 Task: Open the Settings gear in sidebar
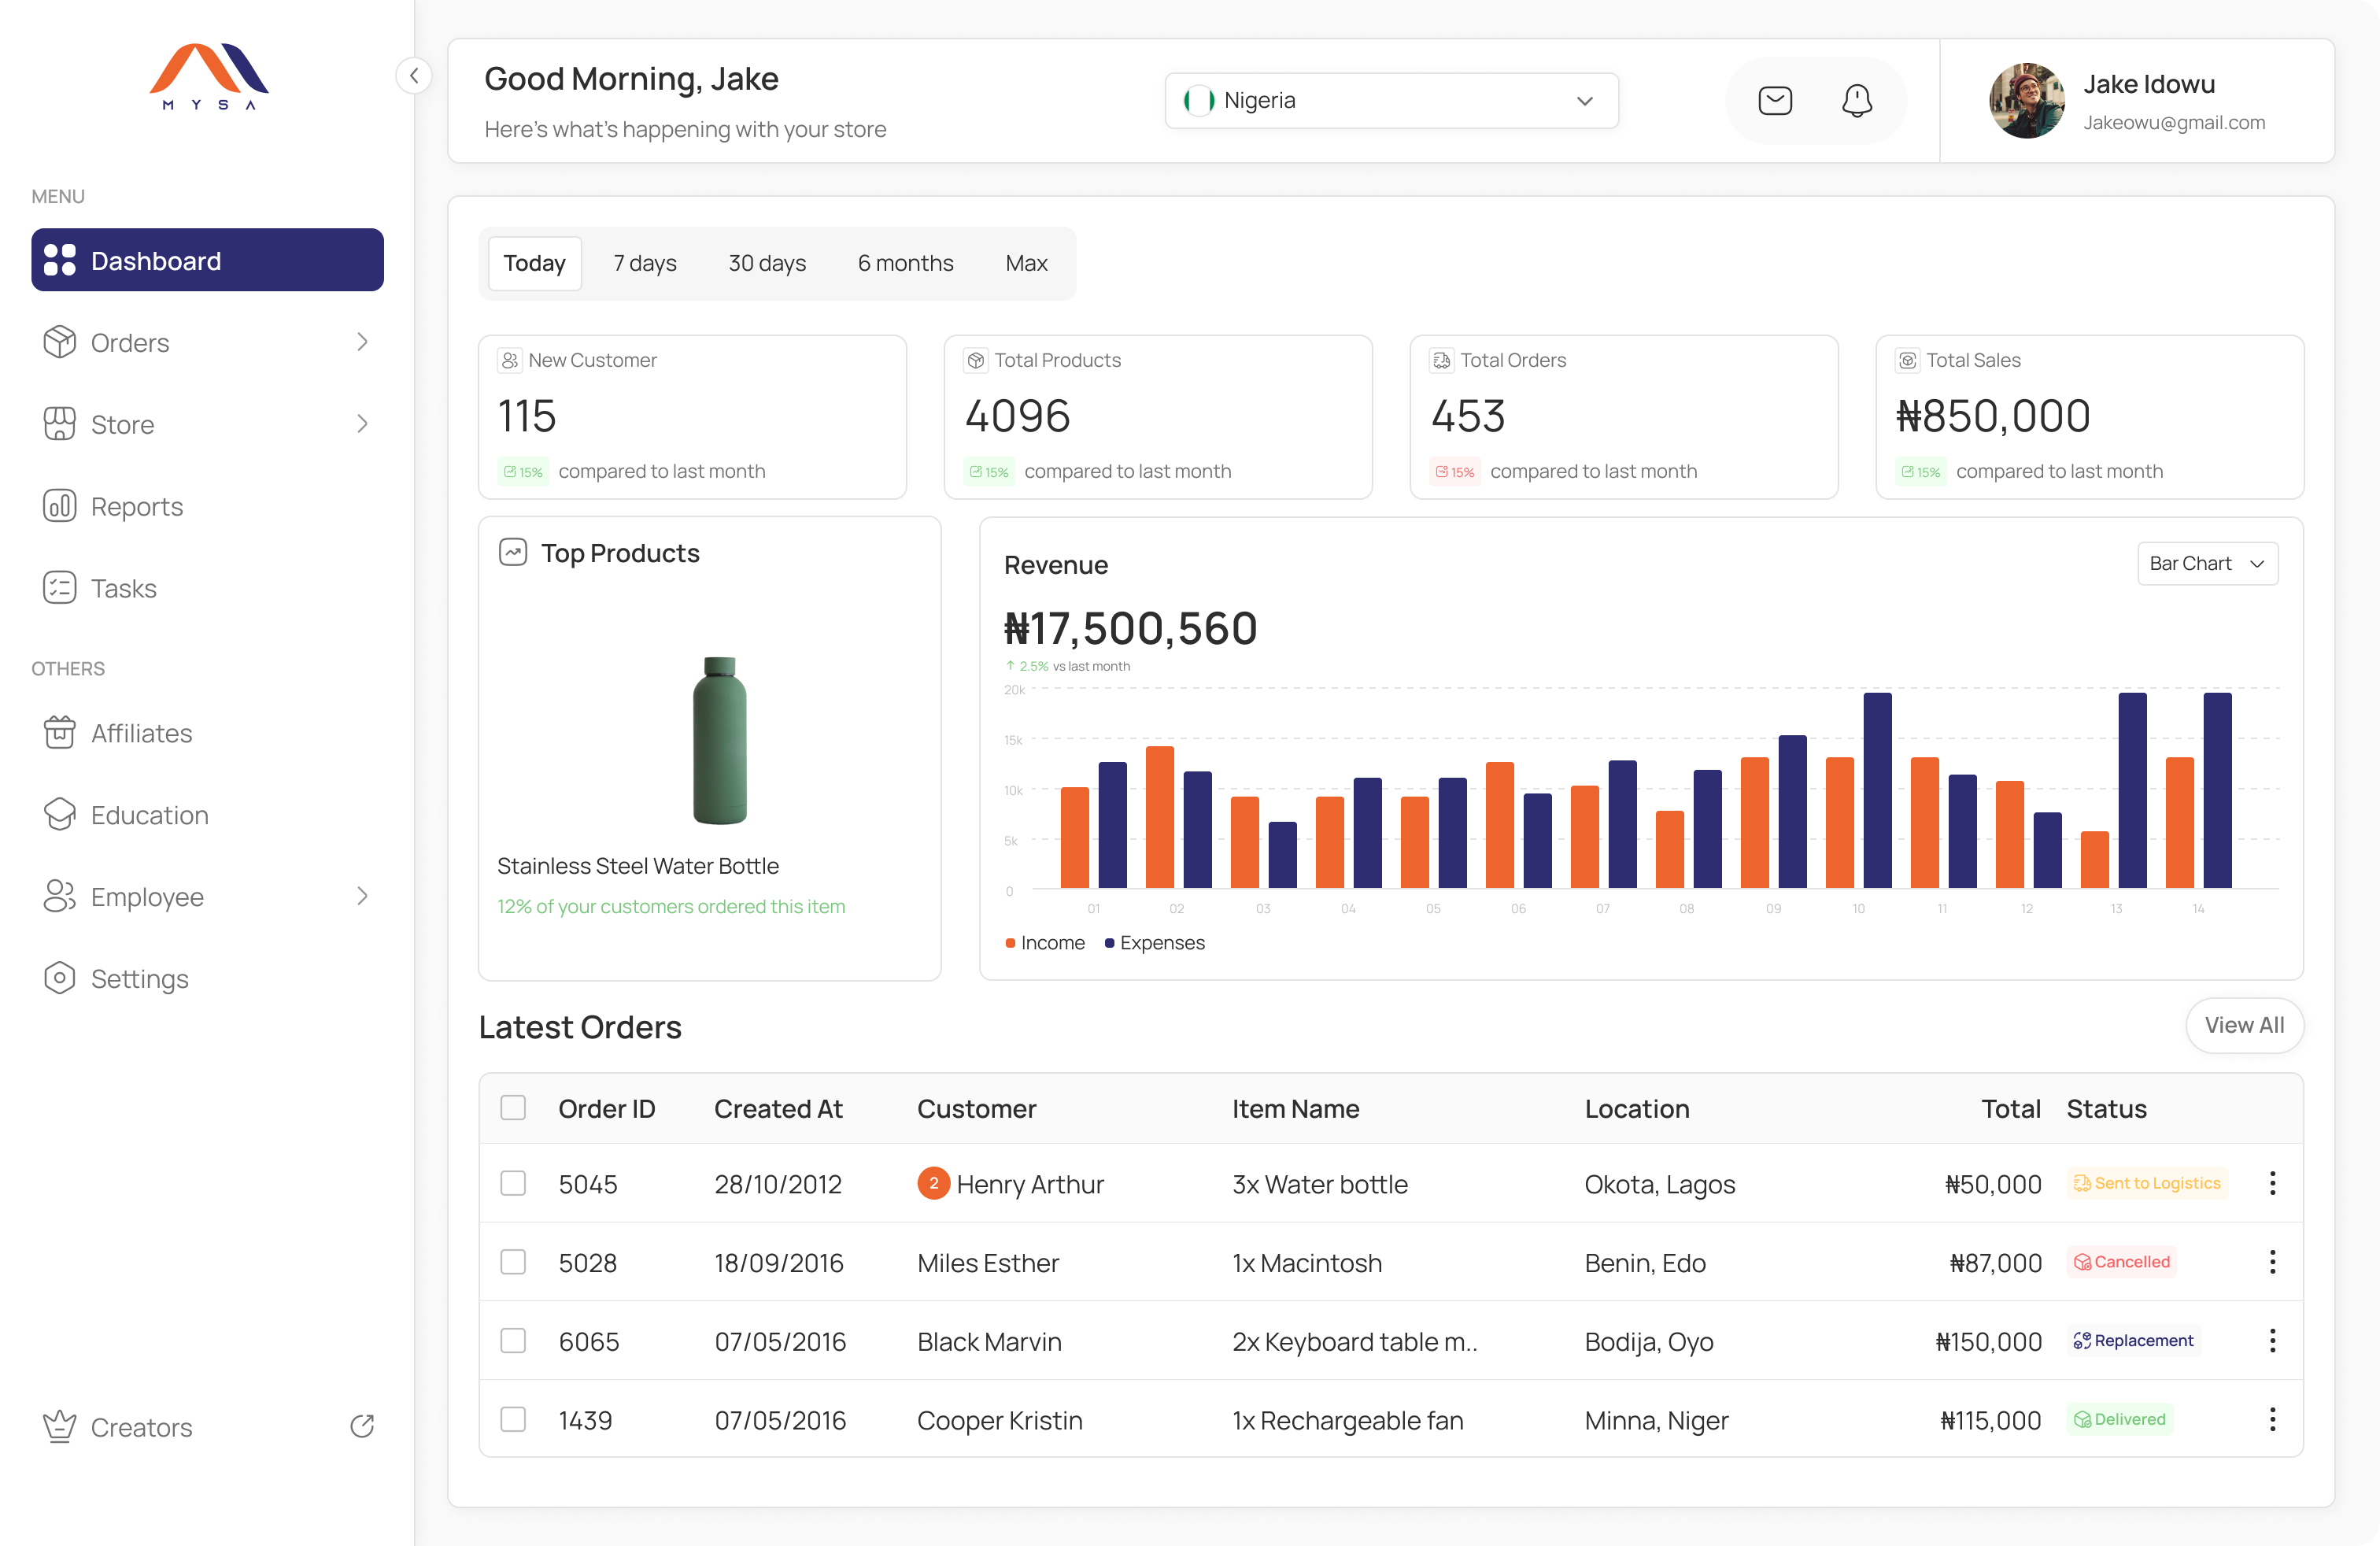coord(59,978)
